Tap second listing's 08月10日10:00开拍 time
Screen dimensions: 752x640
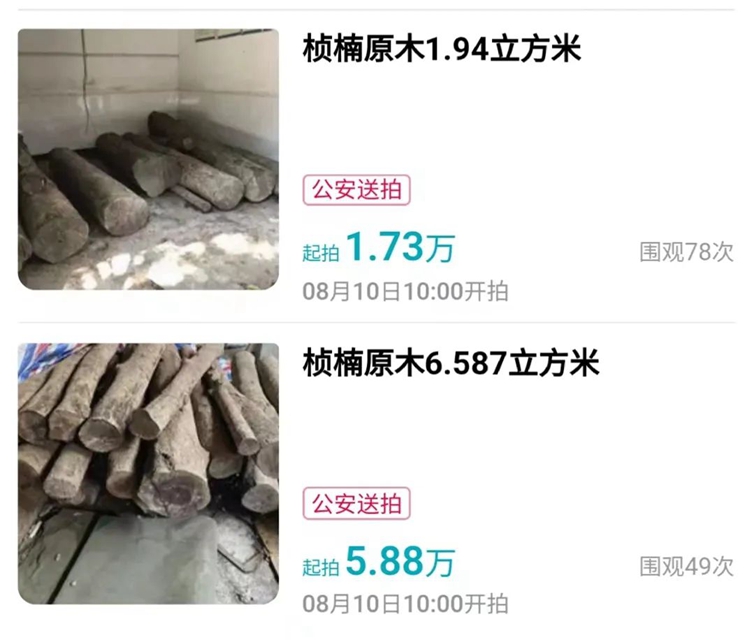click(405, 604)
